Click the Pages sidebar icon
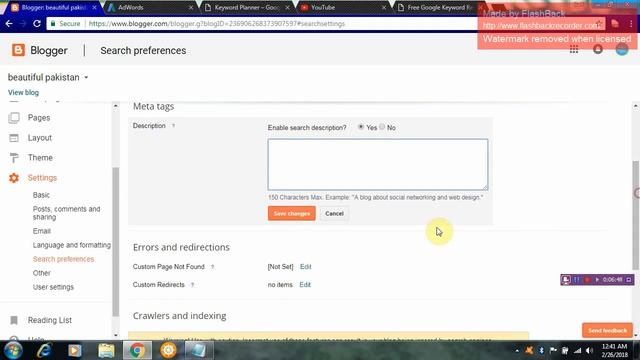 point(14,118)
